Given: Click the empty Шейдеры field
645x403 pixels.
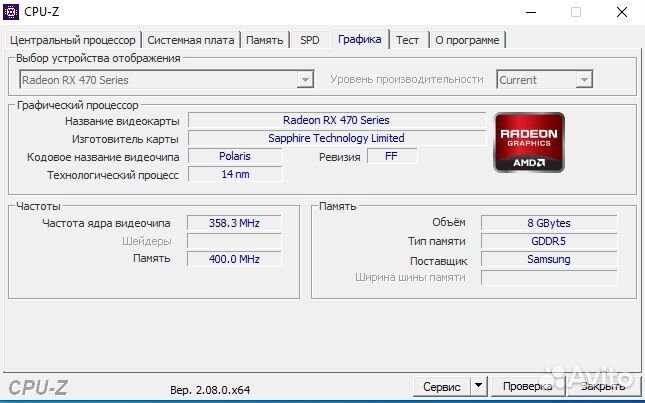Looking at the screenshot, I should click(234, 241).
